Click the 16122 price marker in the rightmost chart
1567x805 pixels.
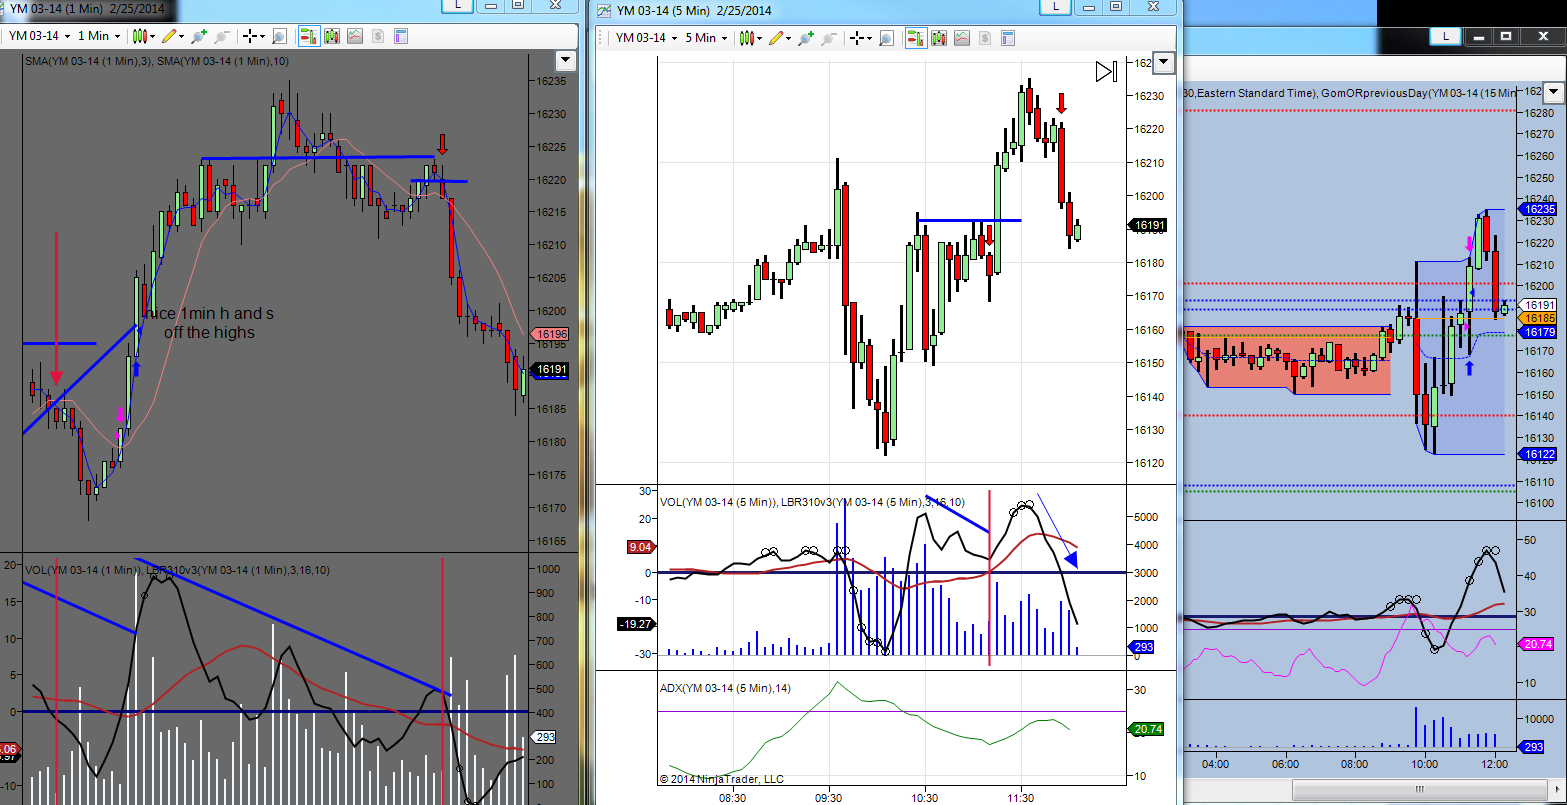(1537, 454)
